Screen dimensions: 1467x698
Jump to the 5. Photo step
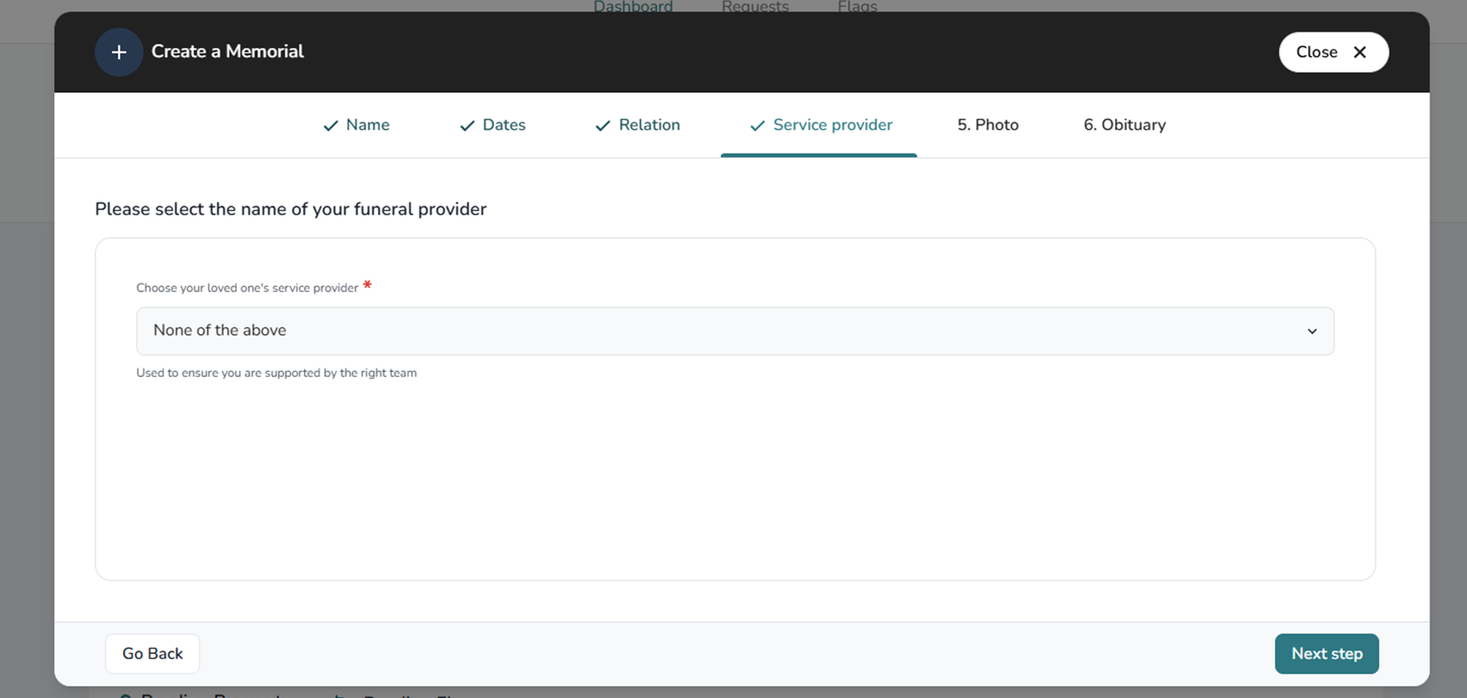click(987, 125)
